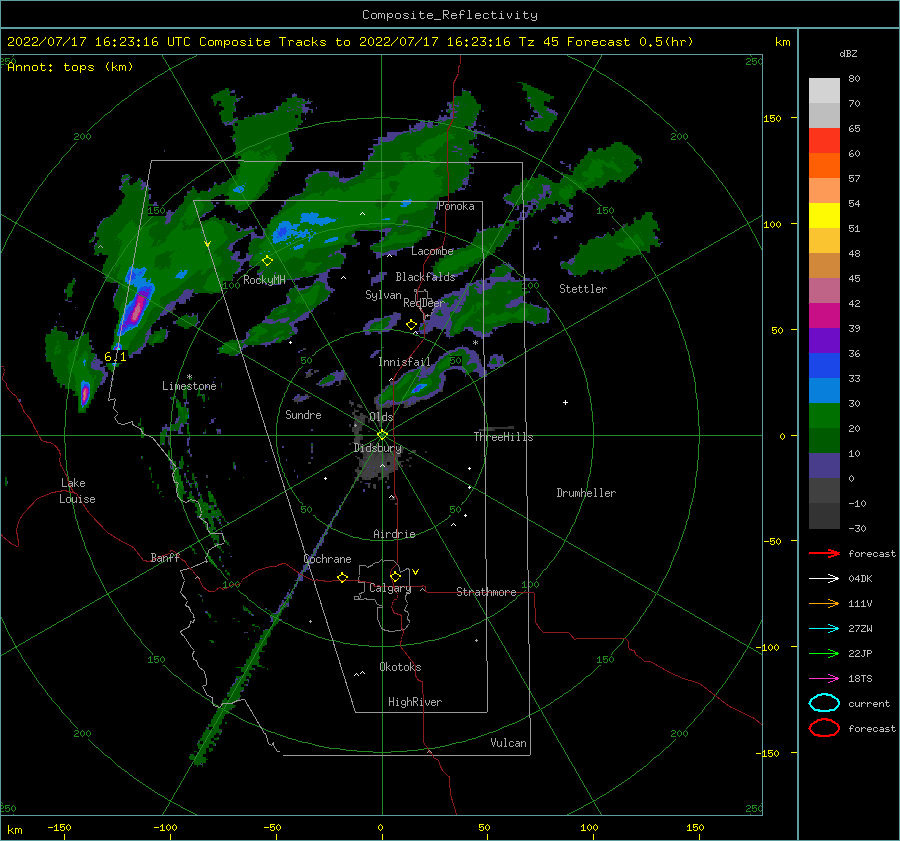Click the Lacombe town label
The height and width of the screenshot is (841, 900).
432,251
